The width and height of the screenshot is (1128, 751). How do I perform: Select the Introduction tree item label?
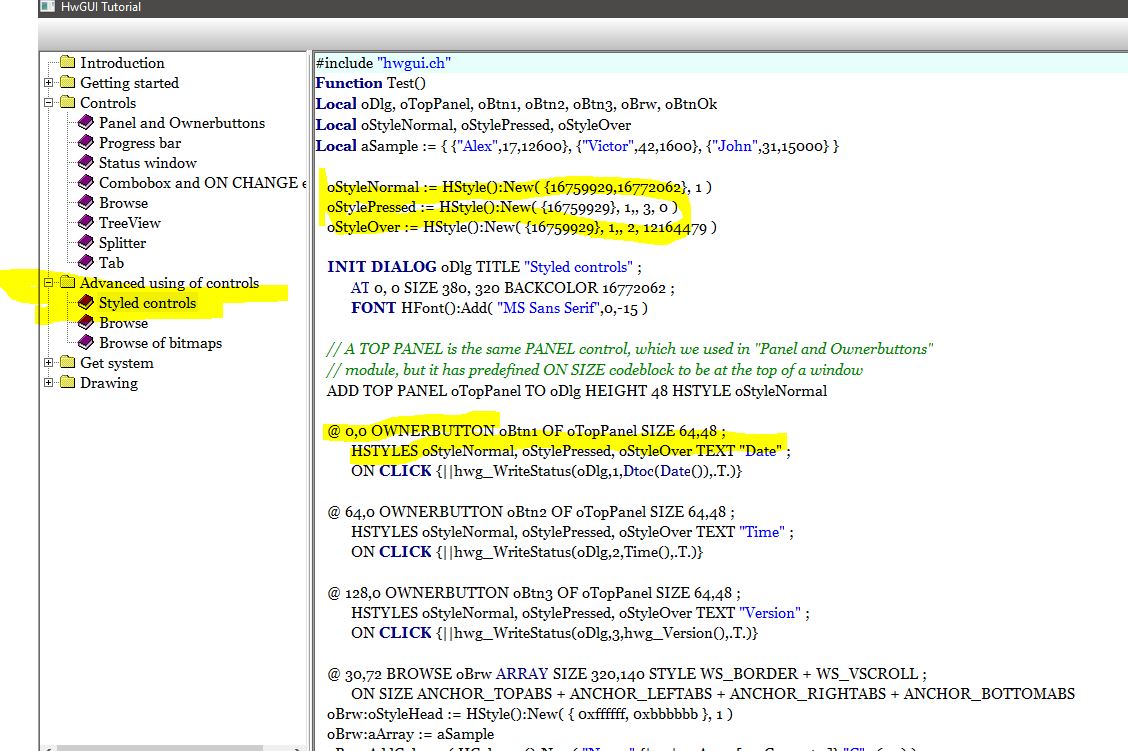(122, 63)
